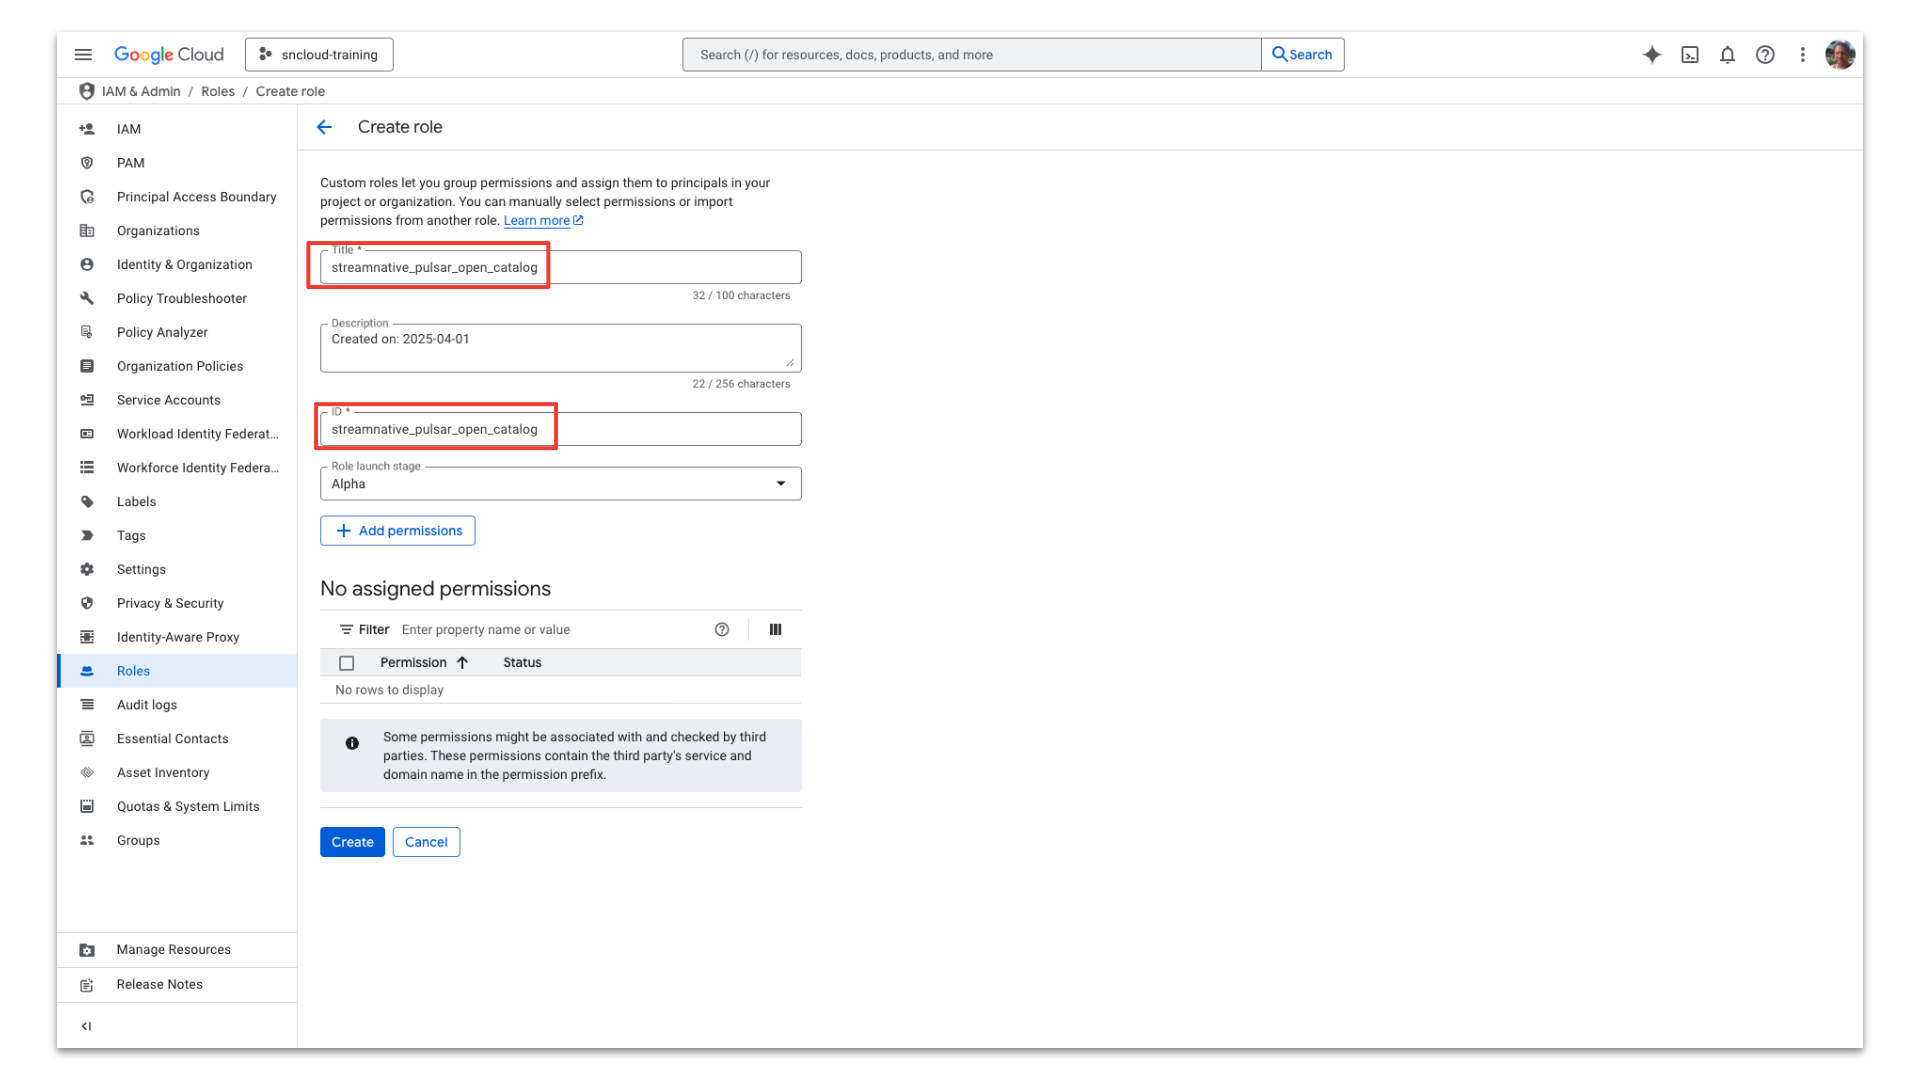Click the filter help icon
The width and height of the screenshot is (1920, 1079).
coord(722,629)
